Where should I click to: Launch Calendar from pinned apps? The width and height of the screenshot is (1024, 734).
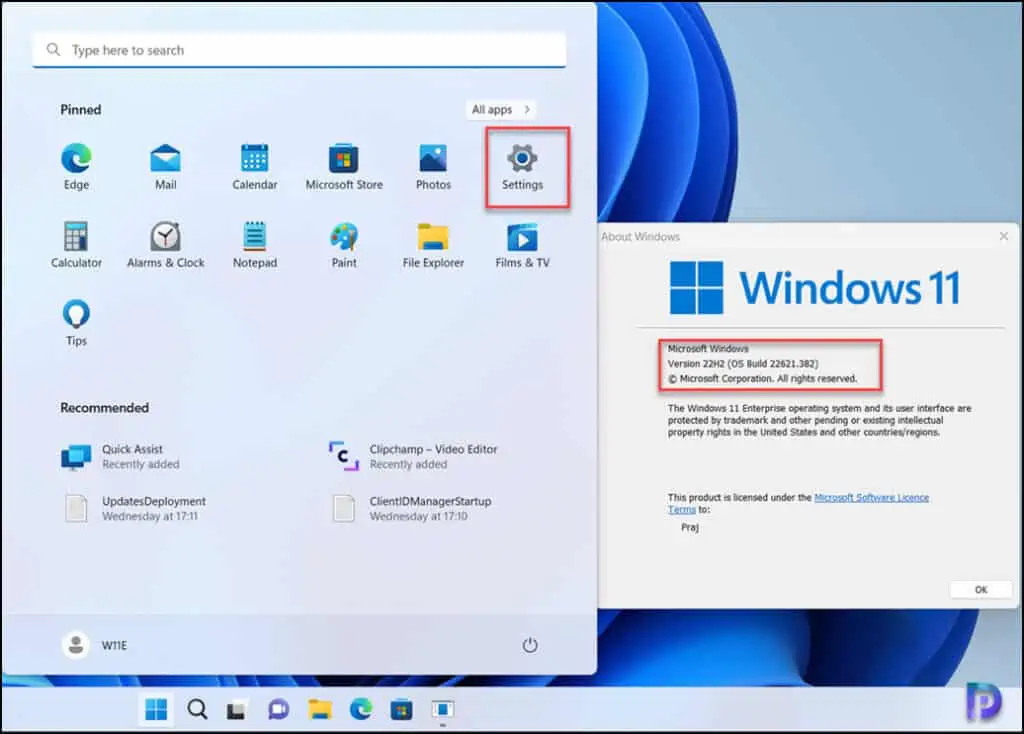[x=255, y=167]
